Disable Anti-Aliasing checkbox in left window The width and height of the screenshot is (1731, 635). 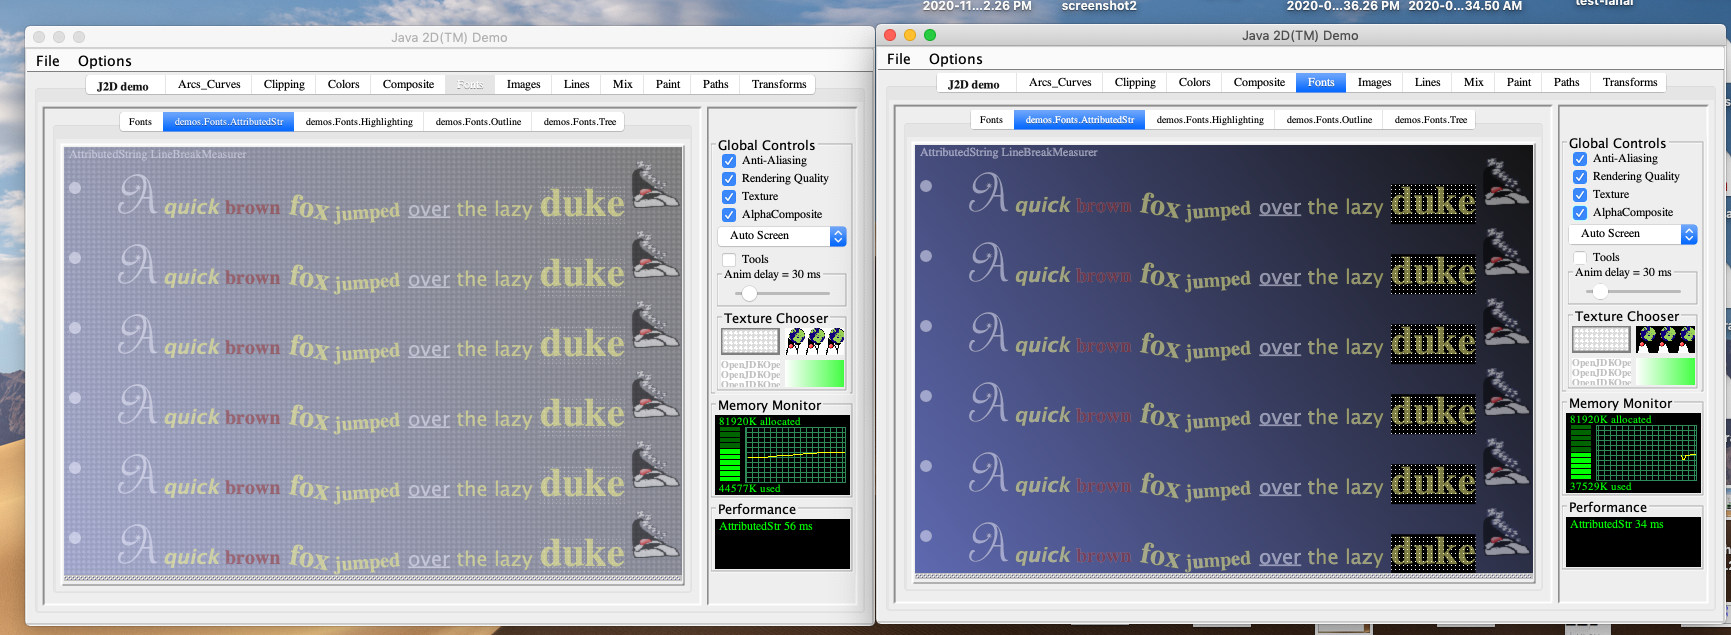(x=729, y=161)
